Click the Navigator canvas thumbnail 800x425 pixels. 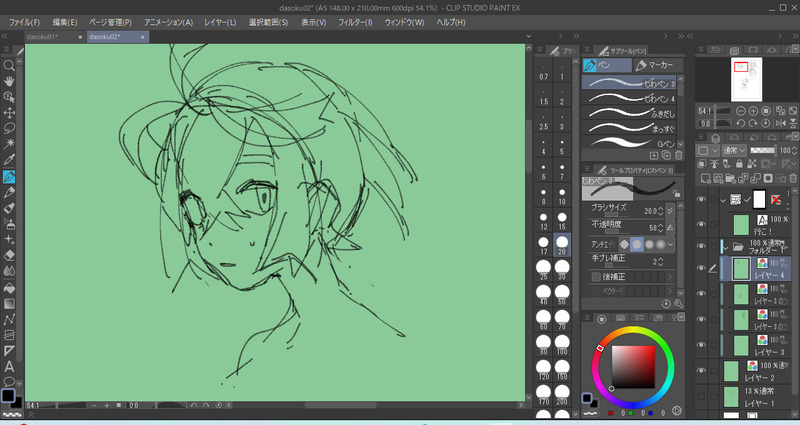pyautogui.click(x=746, y=79)
